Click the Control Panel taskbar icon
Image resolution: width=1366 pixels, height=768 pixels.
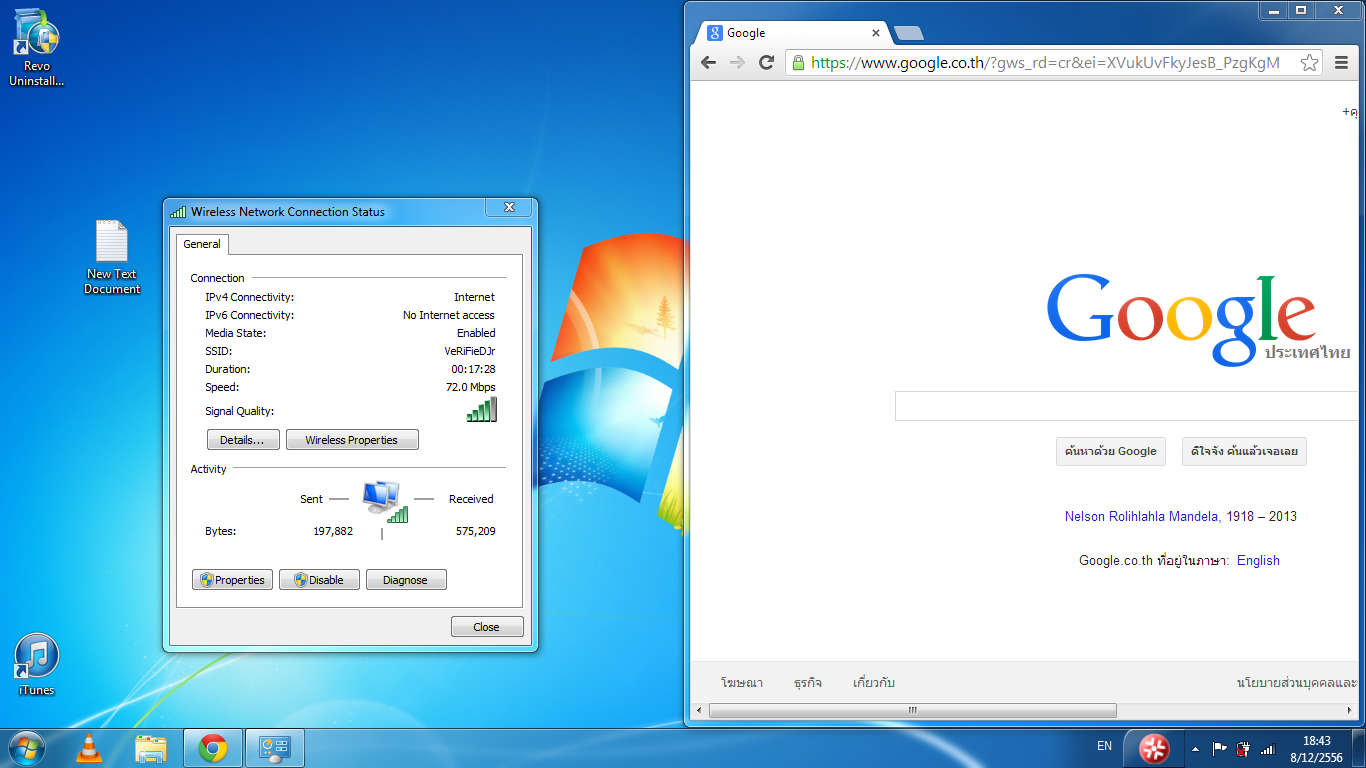pyautogui.click(x=274, y=748)
